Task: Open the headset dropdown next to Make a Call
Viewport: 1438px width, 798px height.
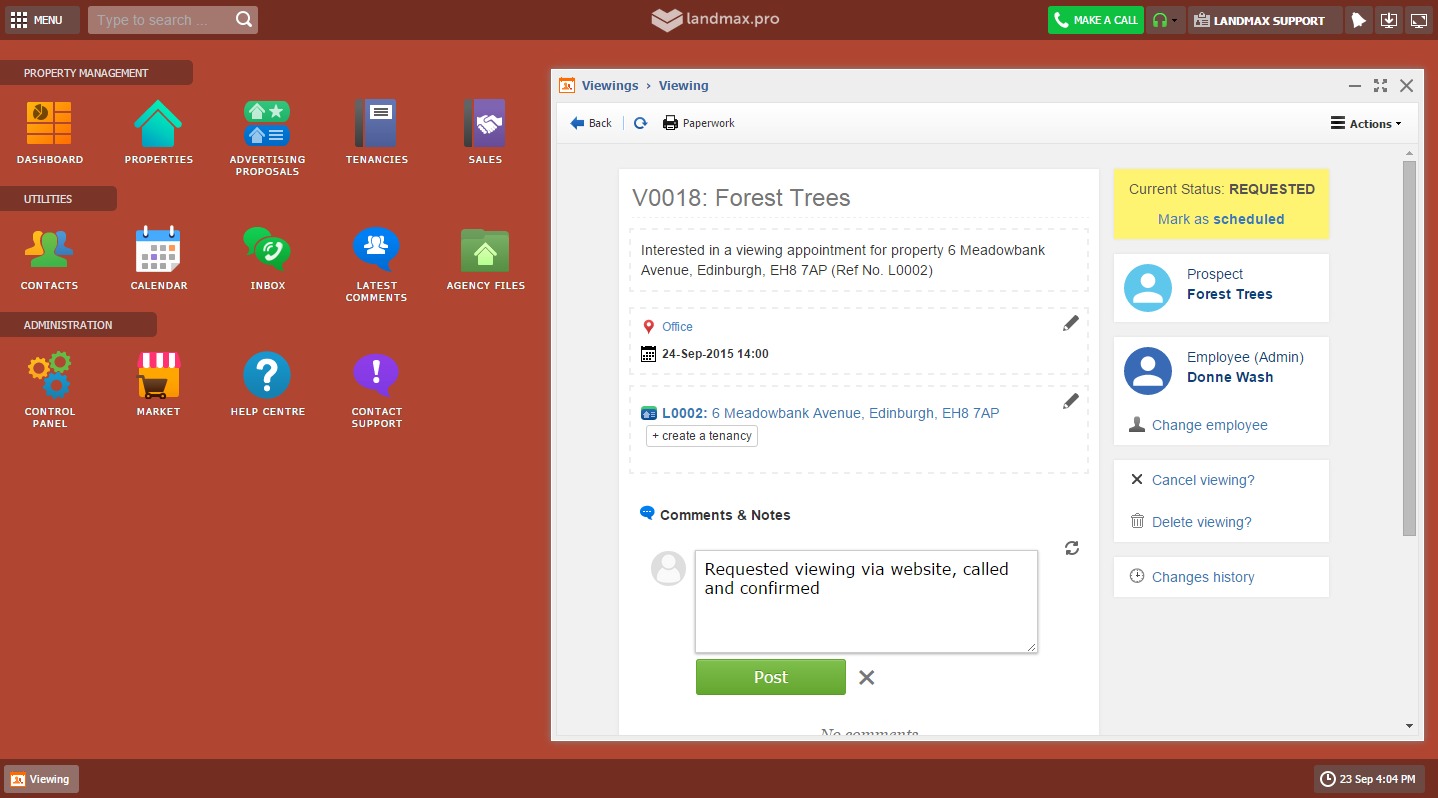Action: coord(1165,20)
